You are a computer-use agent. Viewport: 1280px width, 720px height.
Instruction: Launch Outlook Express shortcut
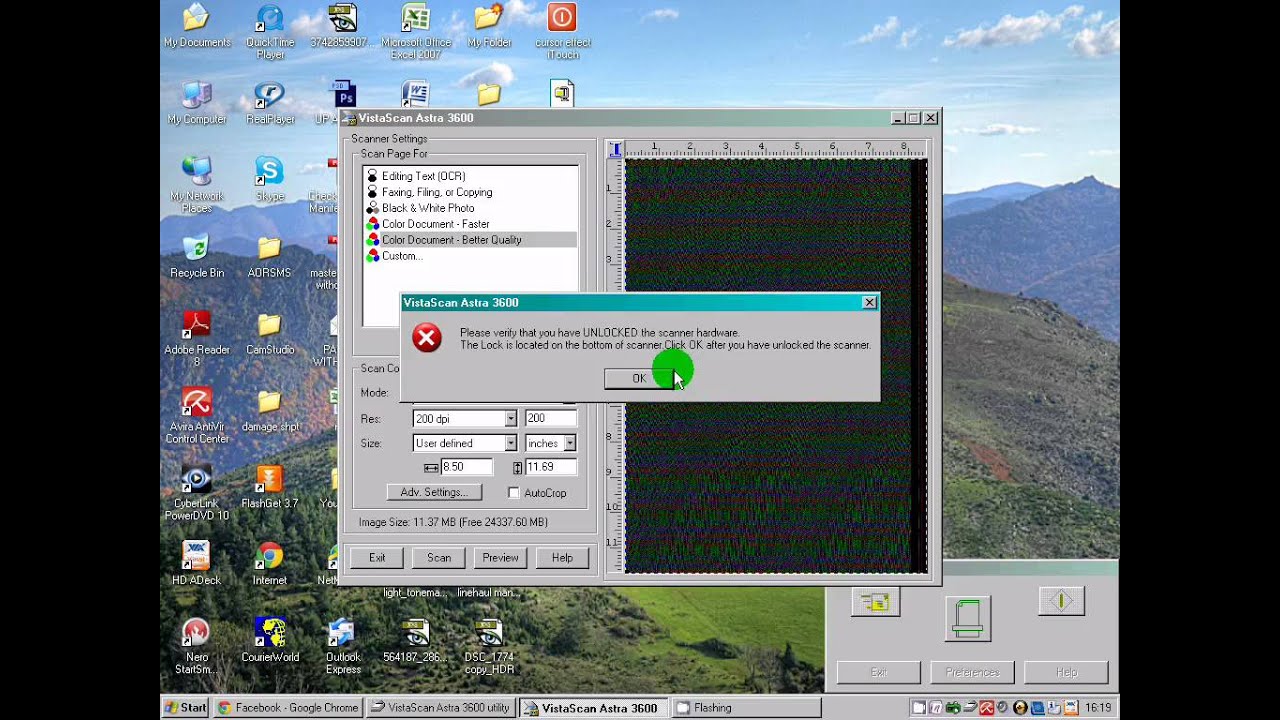343,646
